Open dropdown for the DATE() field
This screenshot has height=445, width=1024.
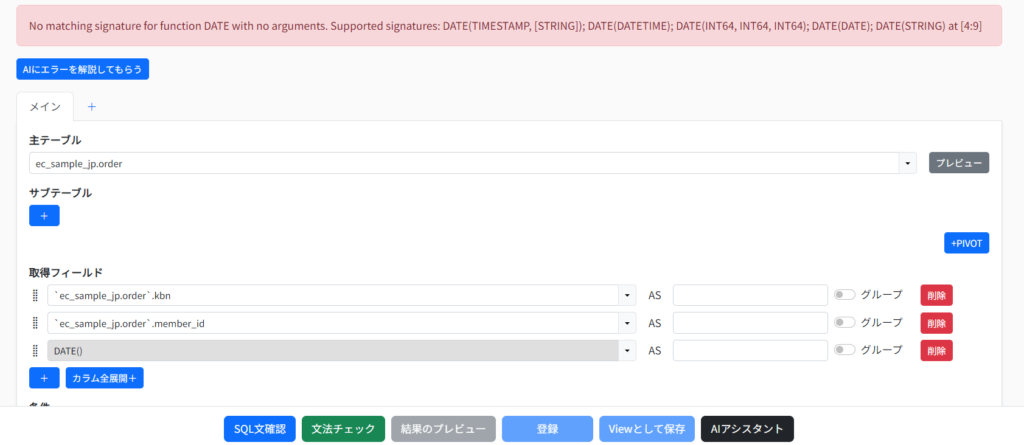click(x=627, y=351)
